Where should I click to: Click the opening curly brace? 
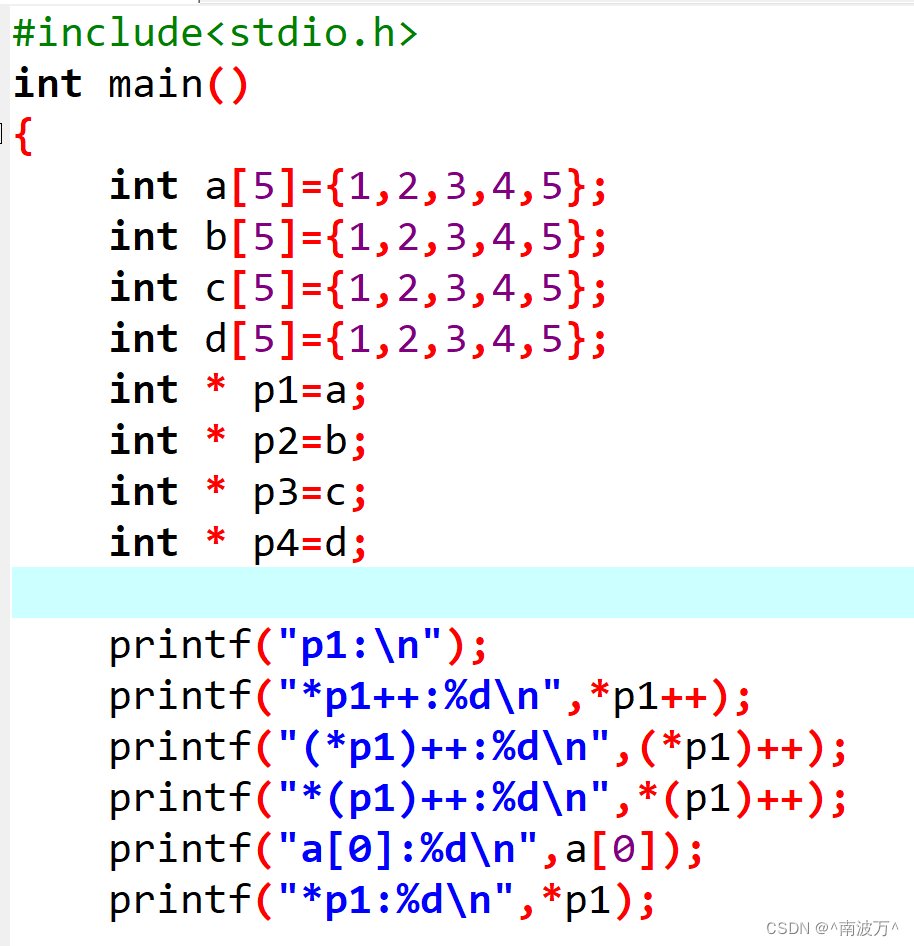tap(23, 136)
